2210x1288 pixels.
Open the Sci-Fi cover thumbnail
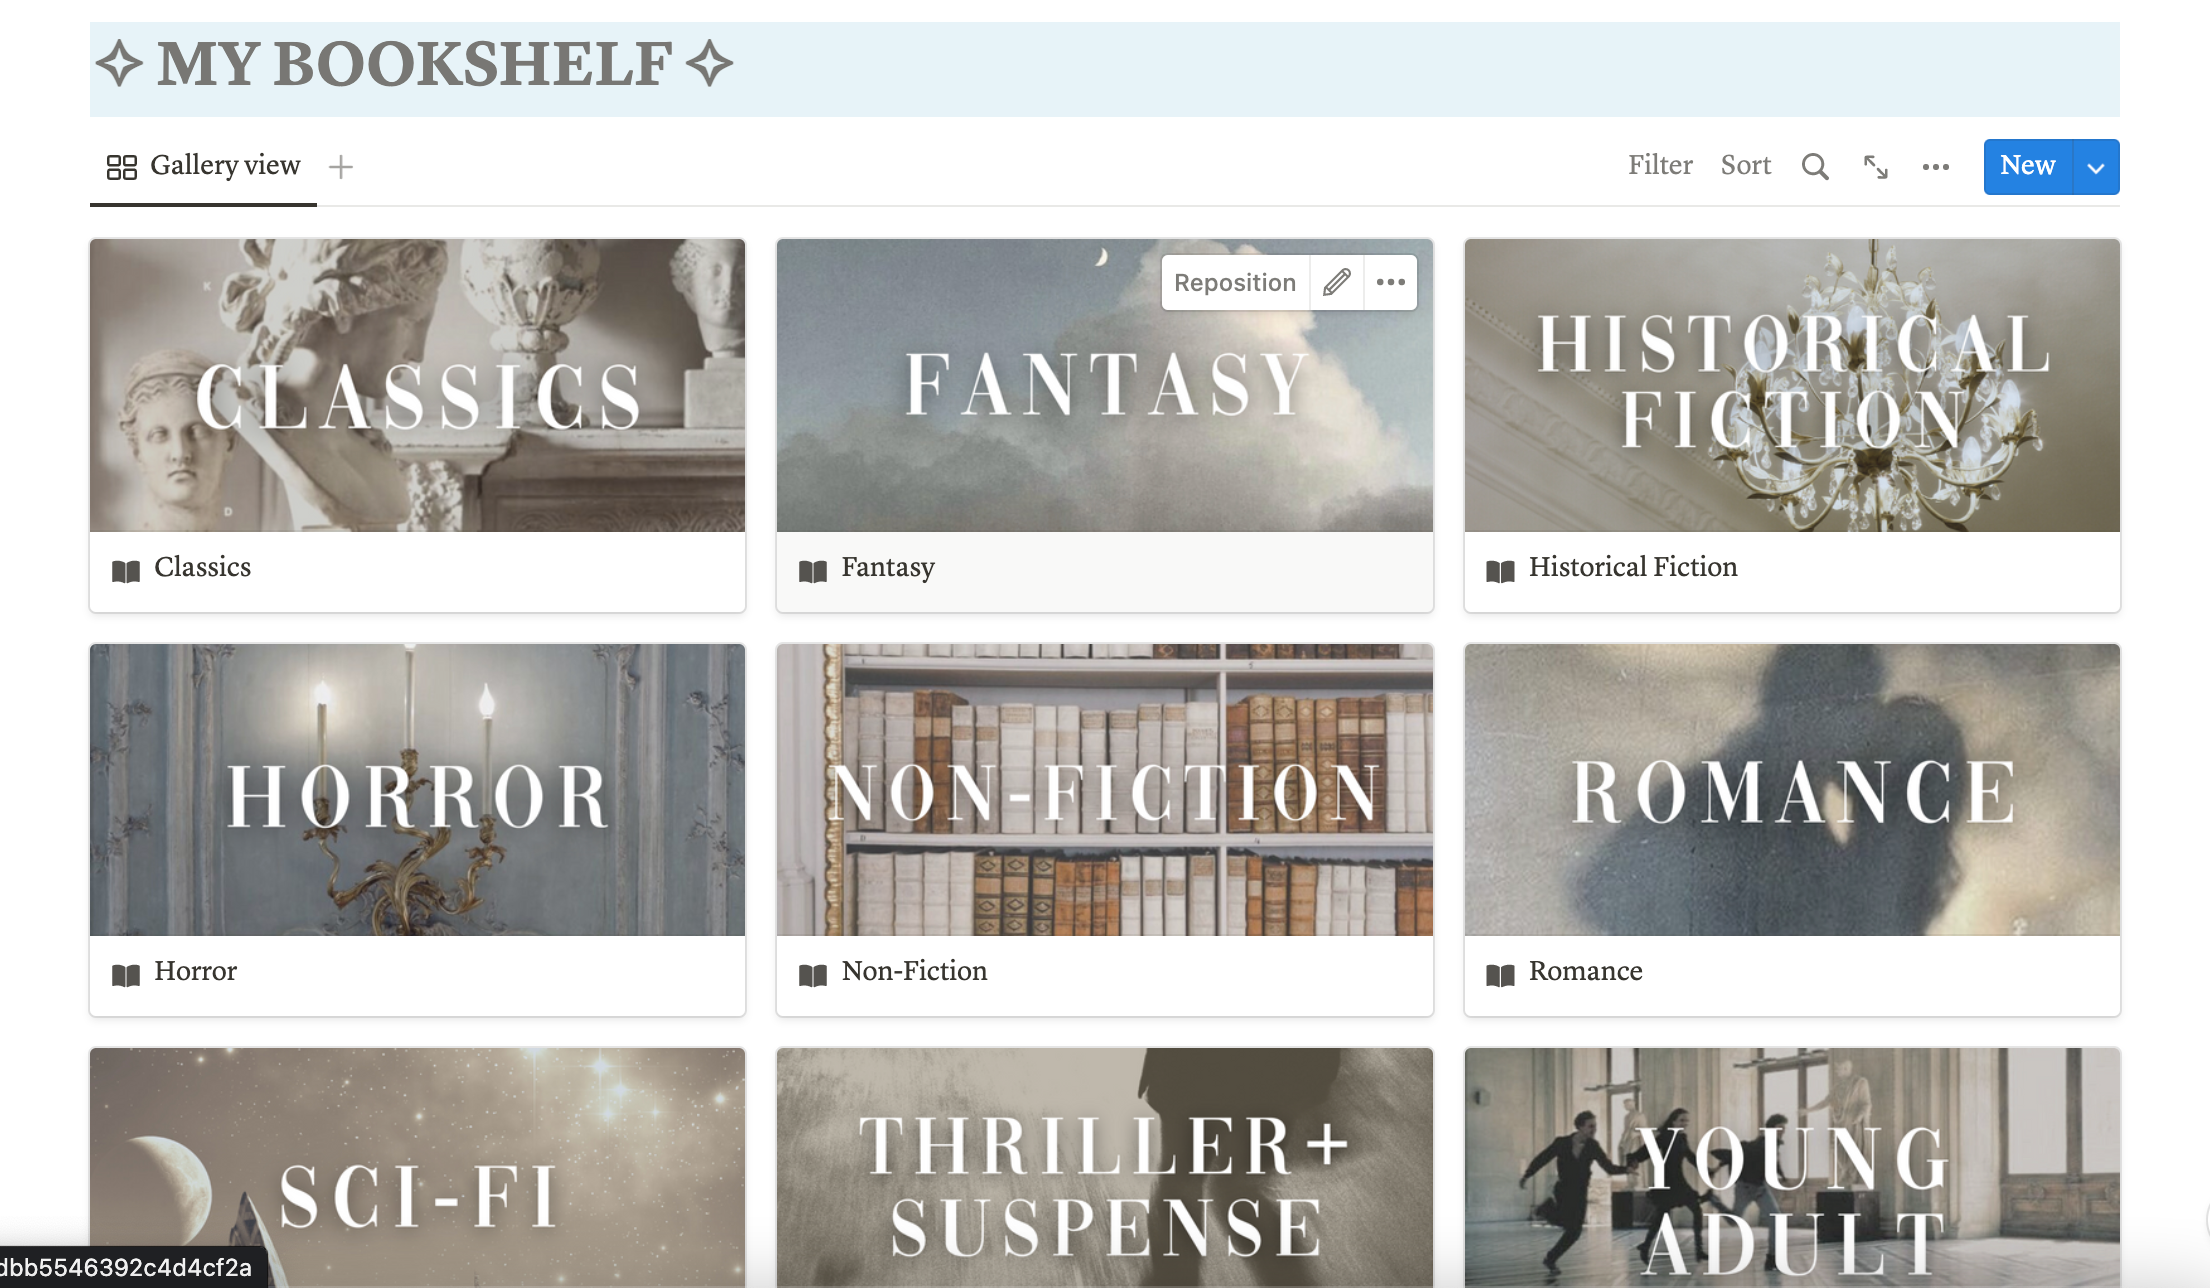417,1167
